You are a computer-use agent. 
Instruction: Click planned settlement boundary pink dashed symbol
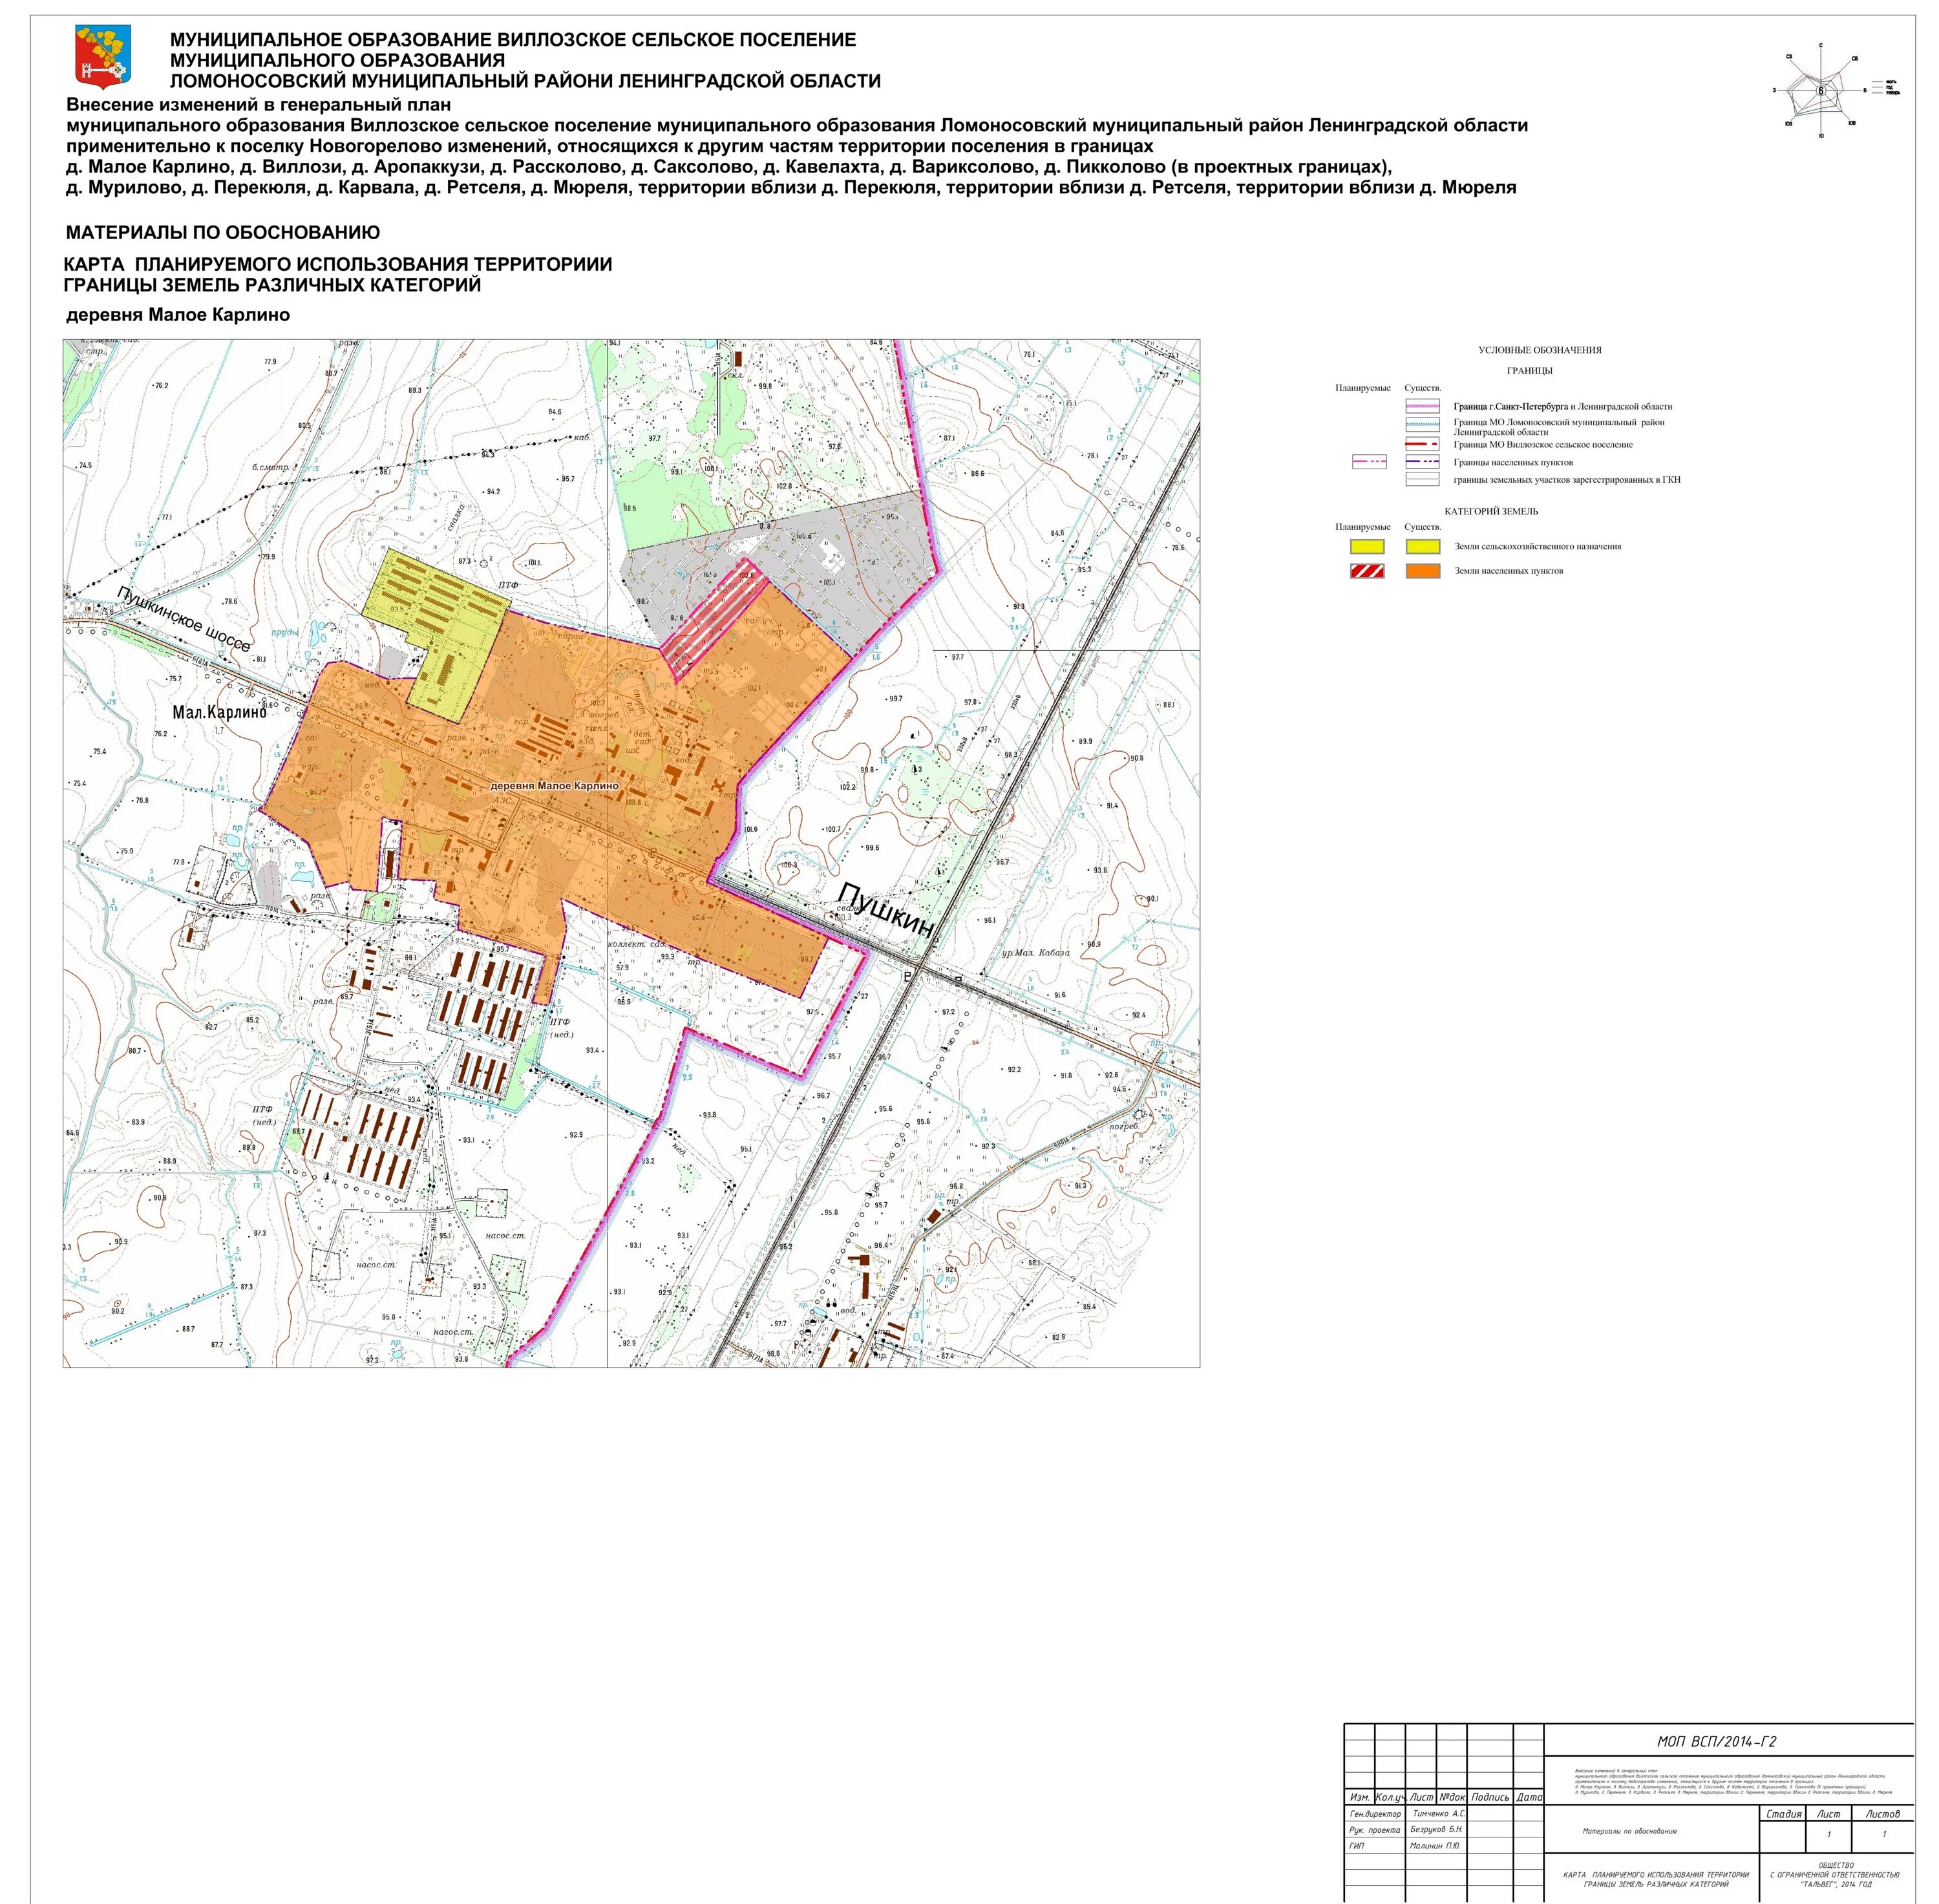1368,462
